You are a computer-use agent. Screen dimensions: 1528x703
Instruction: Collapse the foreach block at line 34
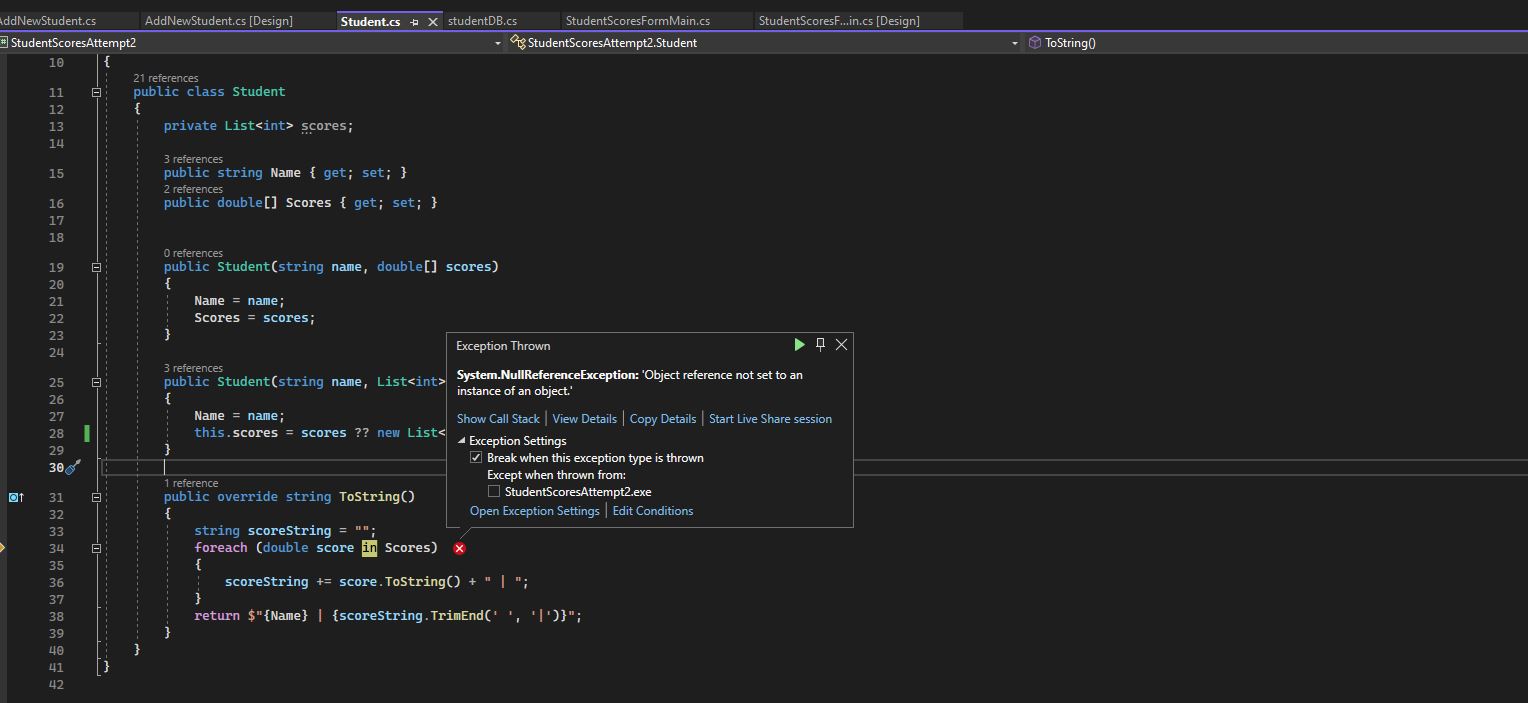click(x=97, y=548)
